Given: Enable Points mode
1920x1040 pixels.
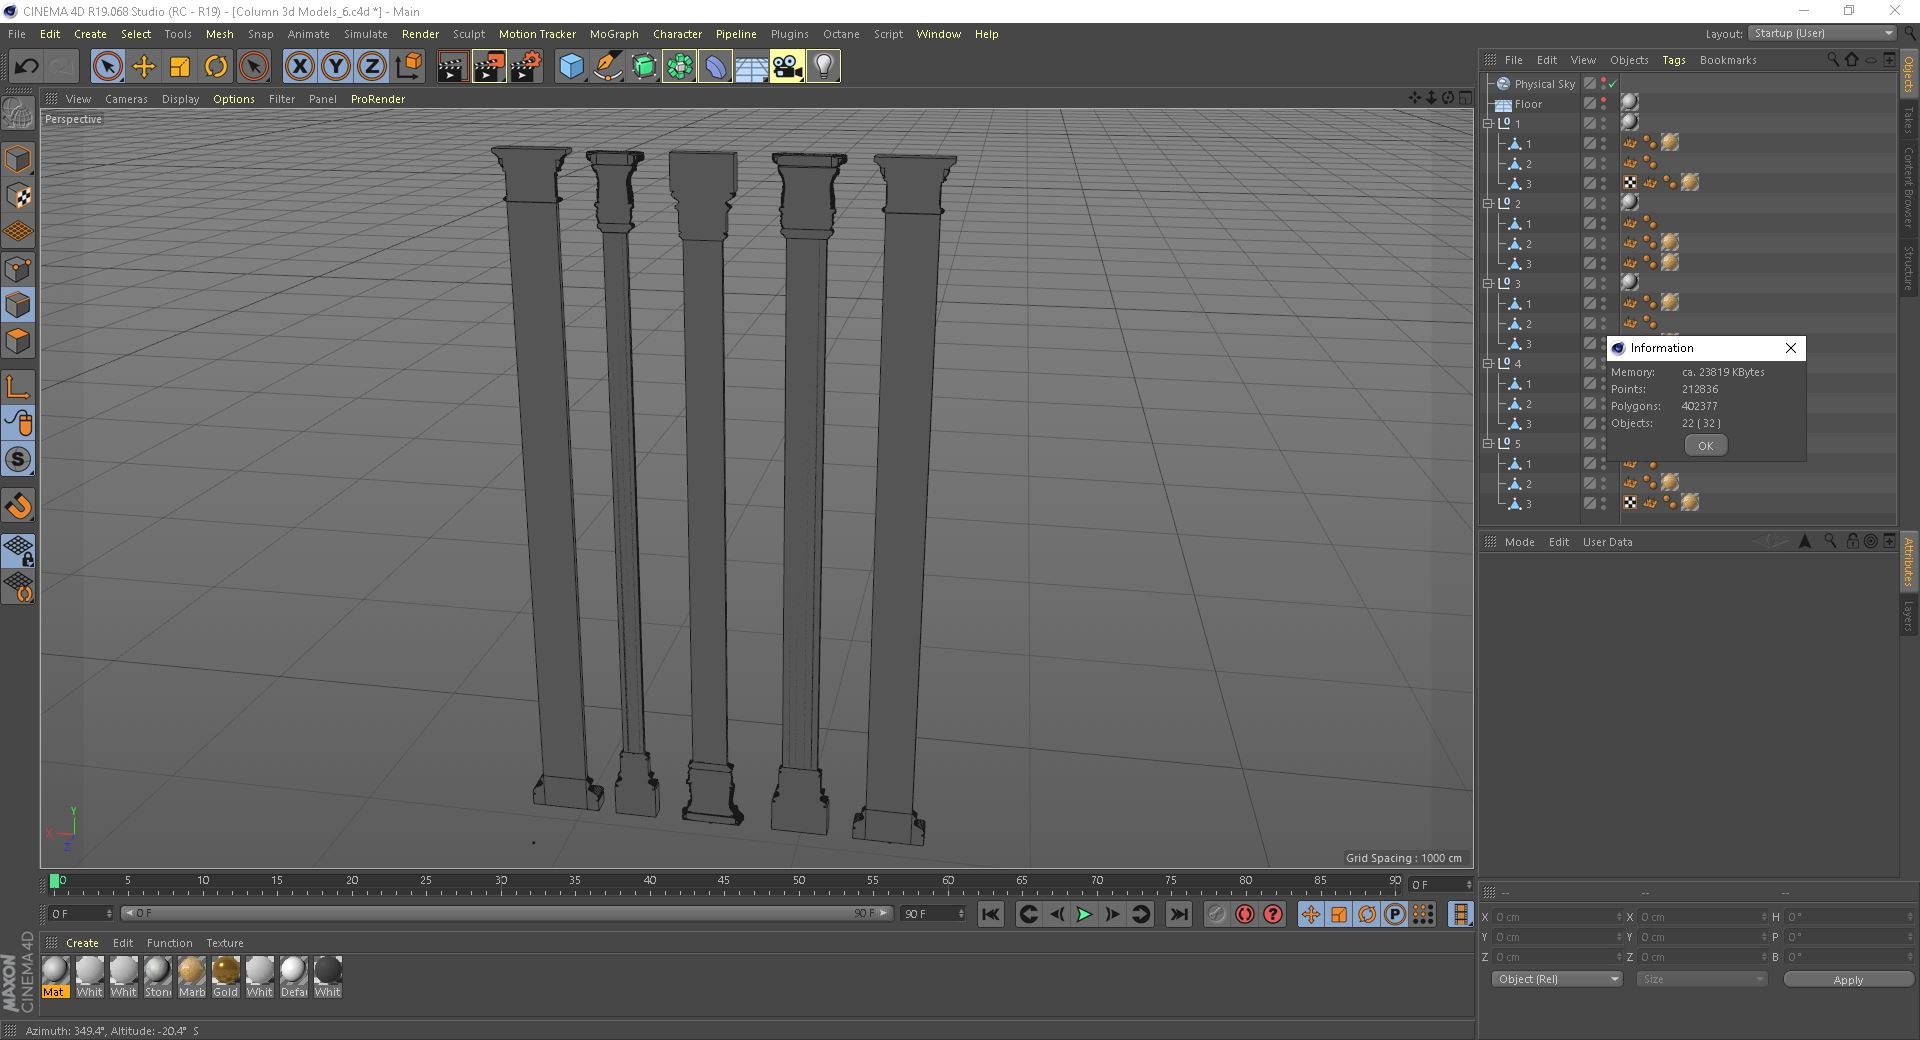Looking at the screenshot, I should (18, 268).
